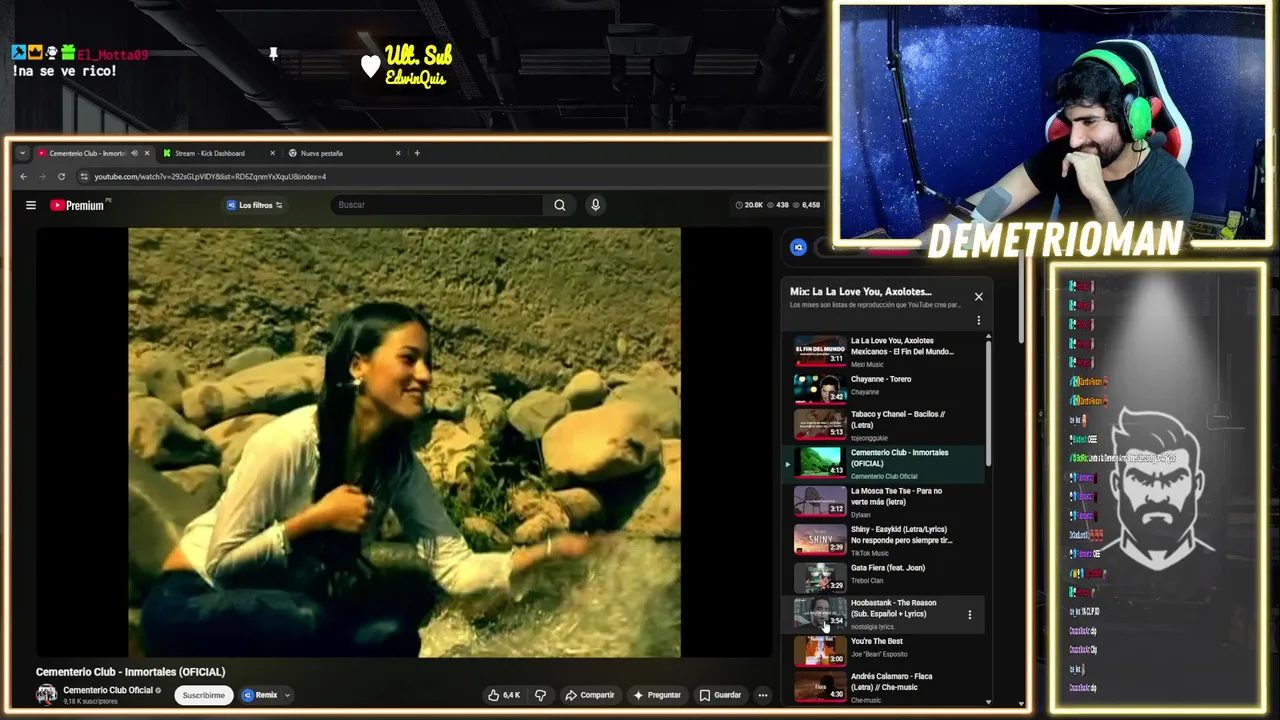Play Hoobastank - The Reason thumbnail
Screen dimensions: 1280x720
click(x=820, y=613)
